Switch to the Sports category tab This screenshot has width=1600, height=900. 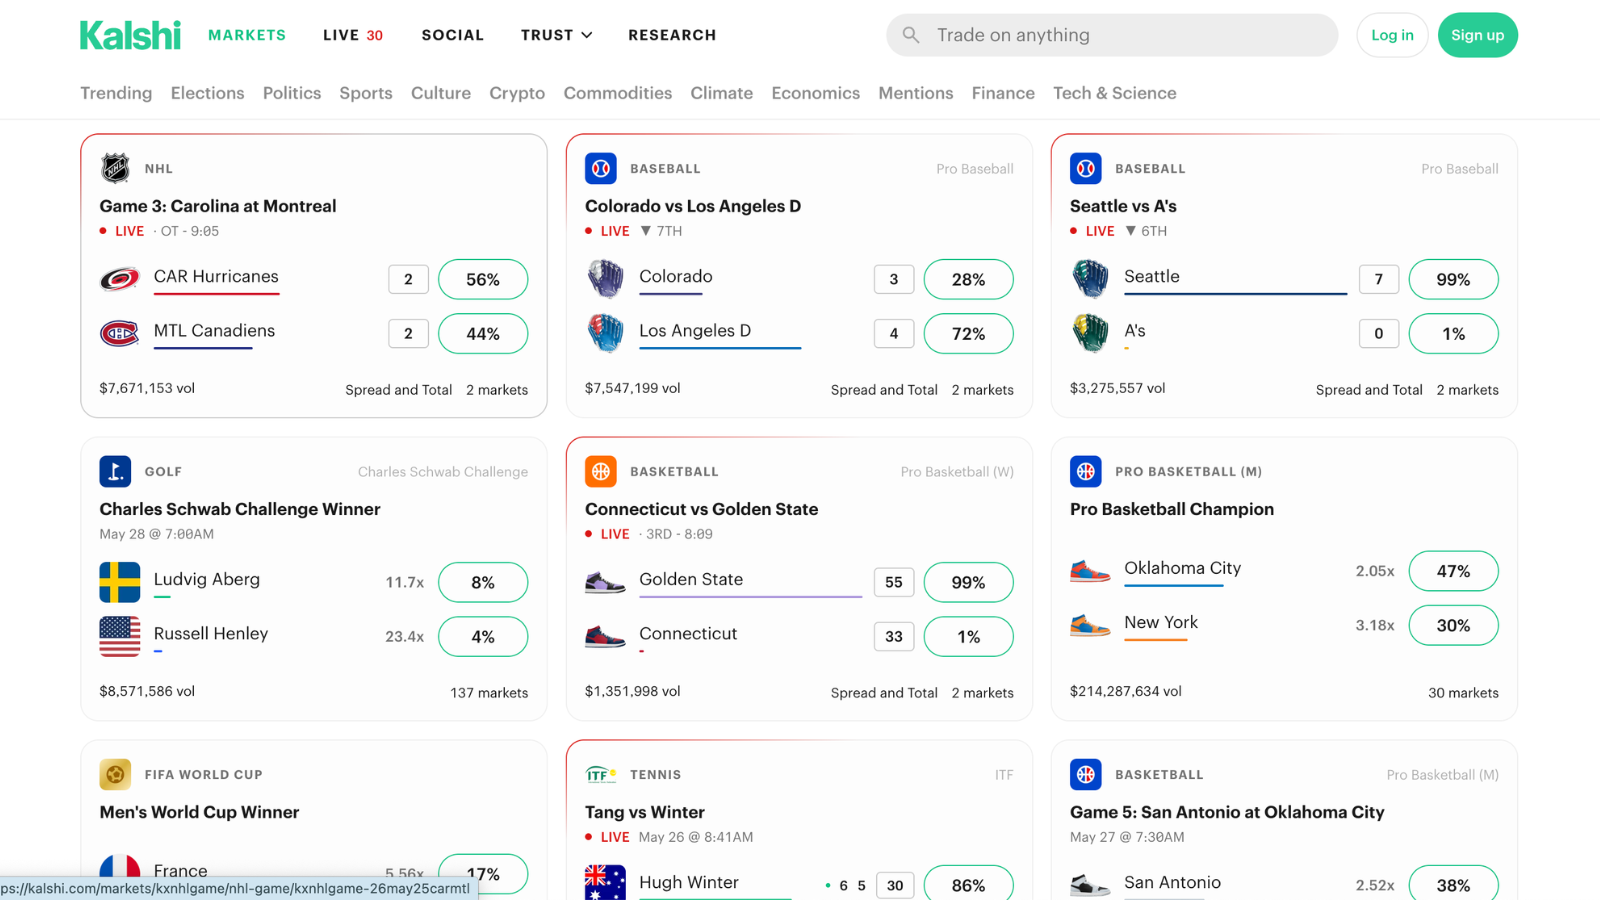coord(366,93)
